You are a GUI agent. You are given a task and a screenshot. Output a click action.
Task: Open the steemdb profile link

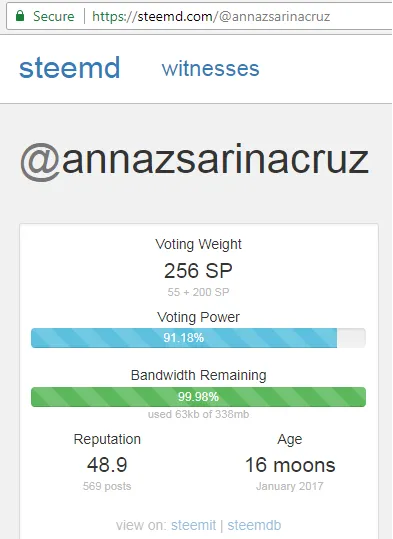(254, 525)
